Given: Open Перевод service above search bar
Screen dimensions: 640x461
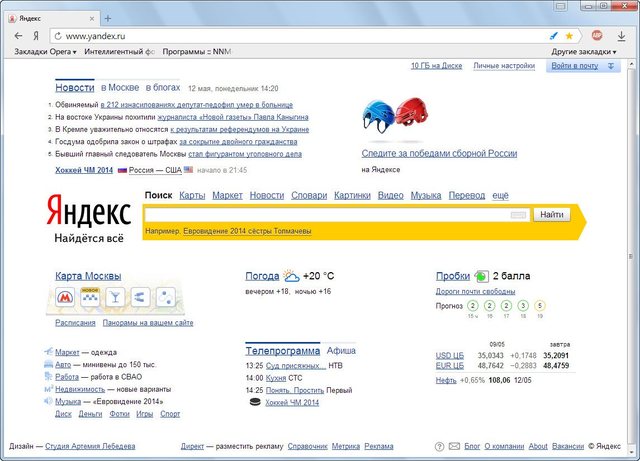Looking at the screenshot, I should (x=467, y=196).
